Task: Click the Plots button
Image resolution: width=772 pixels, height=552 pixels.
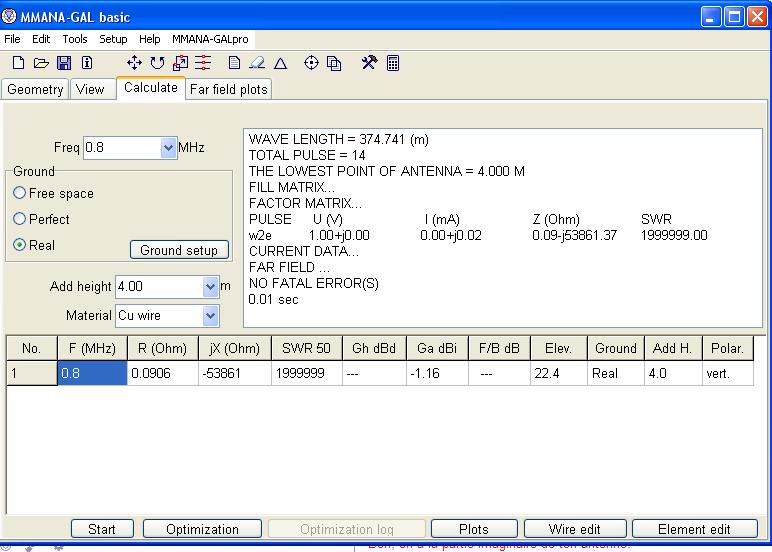Action: click(x=474, y=529)
